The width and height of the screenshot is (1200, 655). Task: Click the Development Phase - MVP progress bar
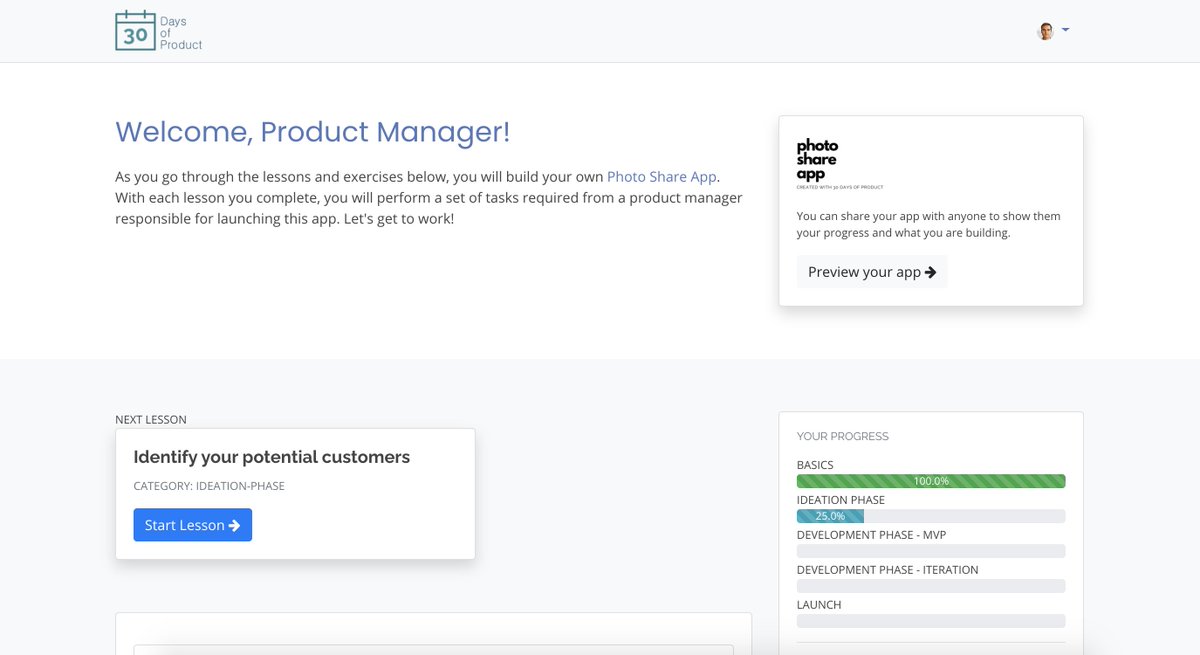pyautogui.click(x=931, y=551)
